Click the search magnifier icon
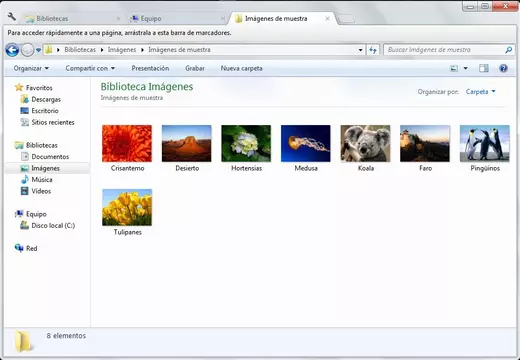The height and width of the screenshot is (360, 520). click(x=508, y=50)
